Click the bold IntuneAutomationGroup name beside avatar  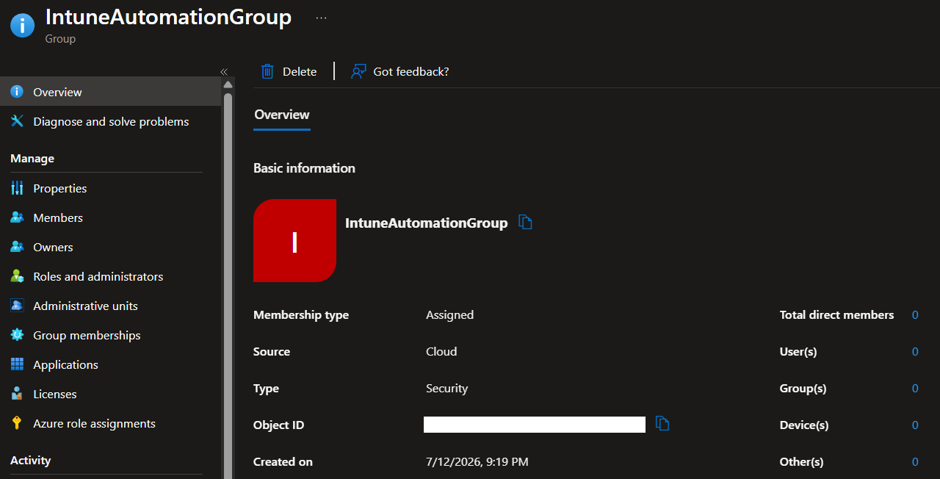(426, 223)
